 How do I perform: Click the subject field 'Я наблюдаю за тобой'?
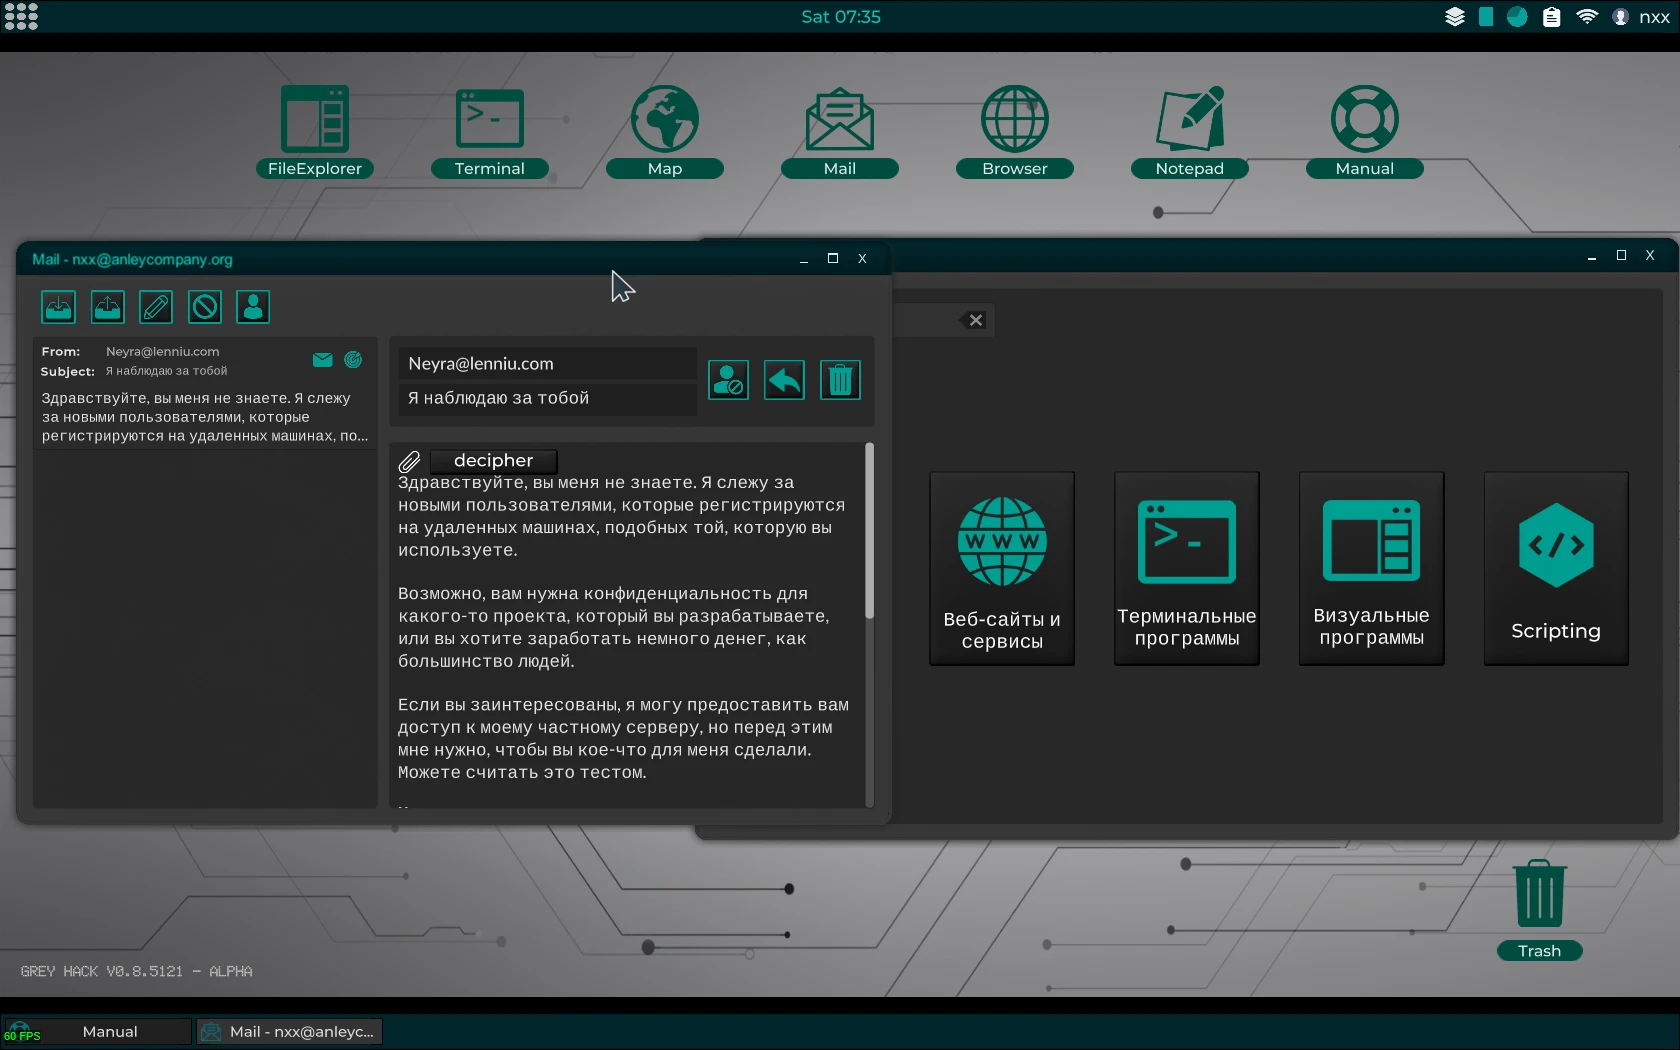tap(546, 398)
